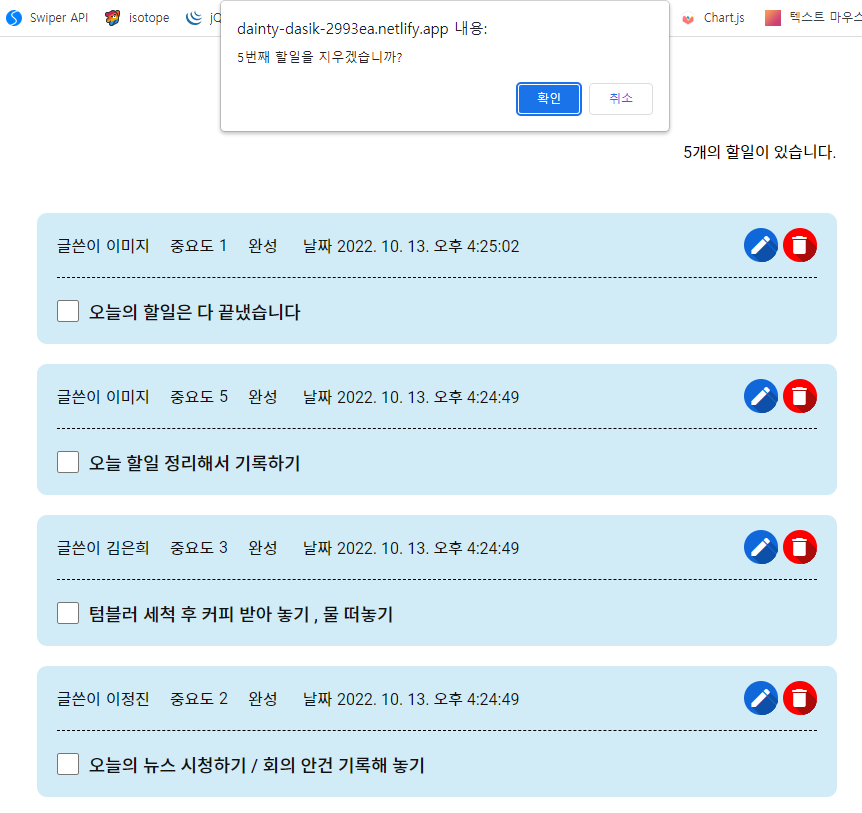
Task: Tick the '오늘 할일 정리해서 기록하기' checkbox
Action: [x=68, y=462]
